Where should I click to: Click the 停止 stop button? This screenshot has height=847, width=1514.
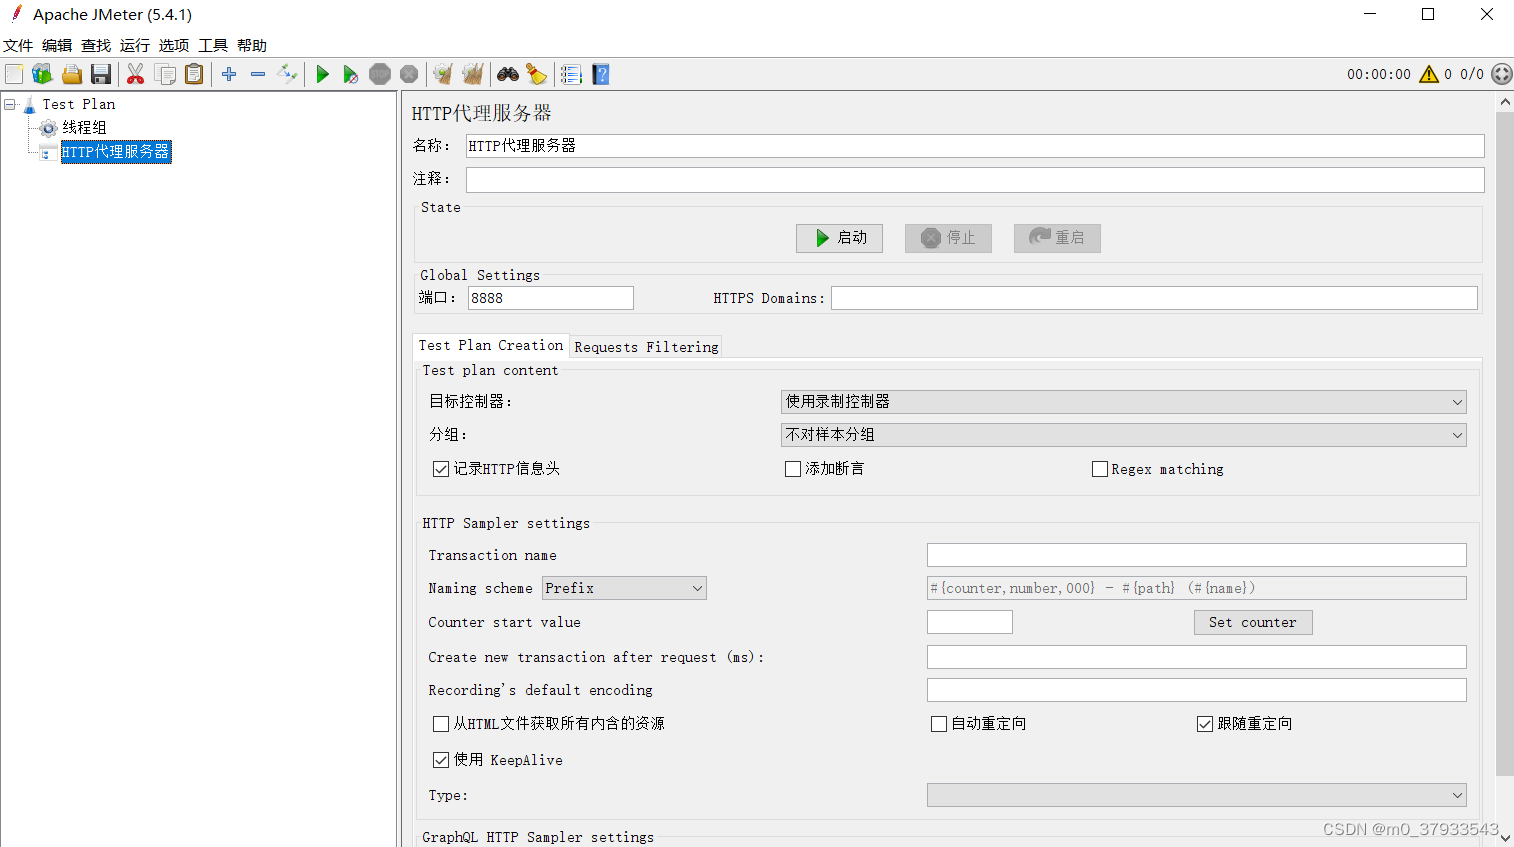(948, 238)
